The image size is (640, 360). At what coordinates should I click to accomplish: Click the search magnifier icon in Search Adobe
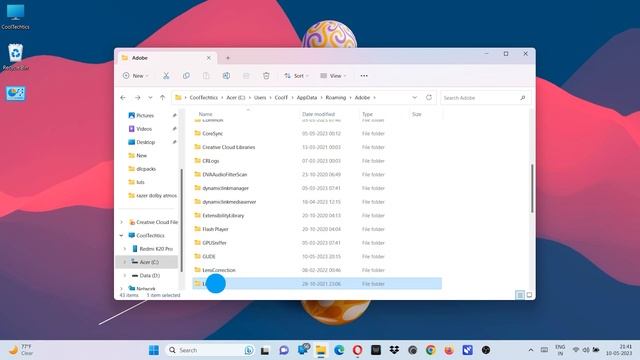[523, 98]
